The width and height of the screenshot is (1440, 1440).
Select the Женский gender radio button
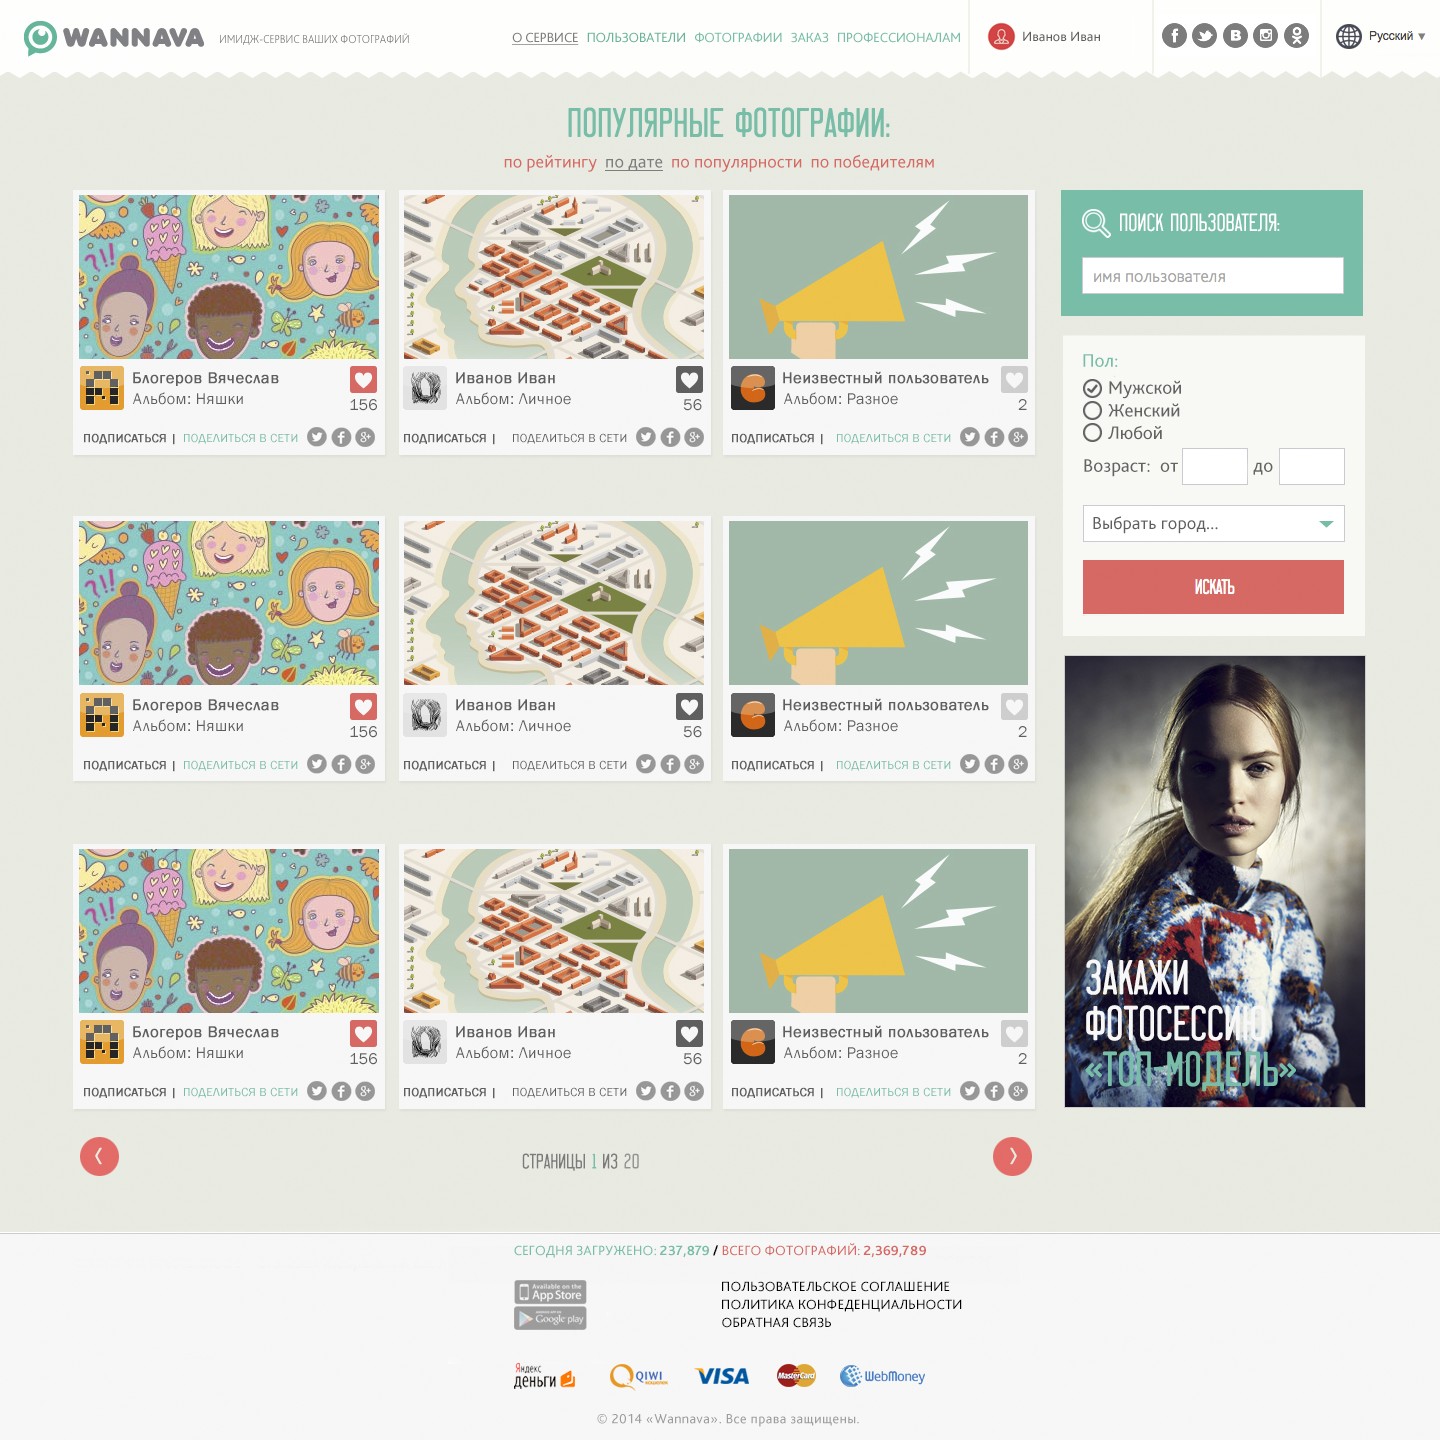[x=1092, y=410]
